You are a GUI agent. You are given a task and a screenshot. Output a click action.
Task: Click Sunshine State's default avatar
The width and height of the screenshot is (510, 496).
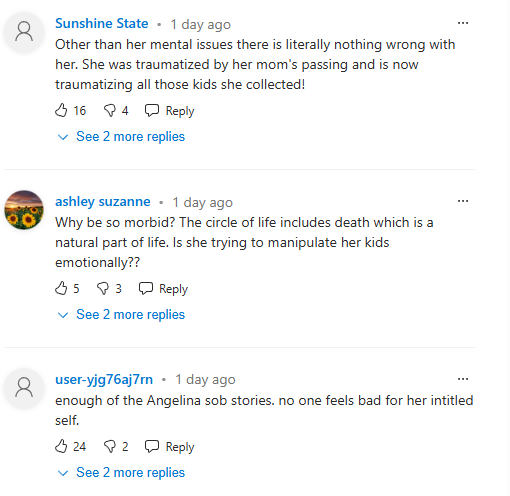(24, 32)
